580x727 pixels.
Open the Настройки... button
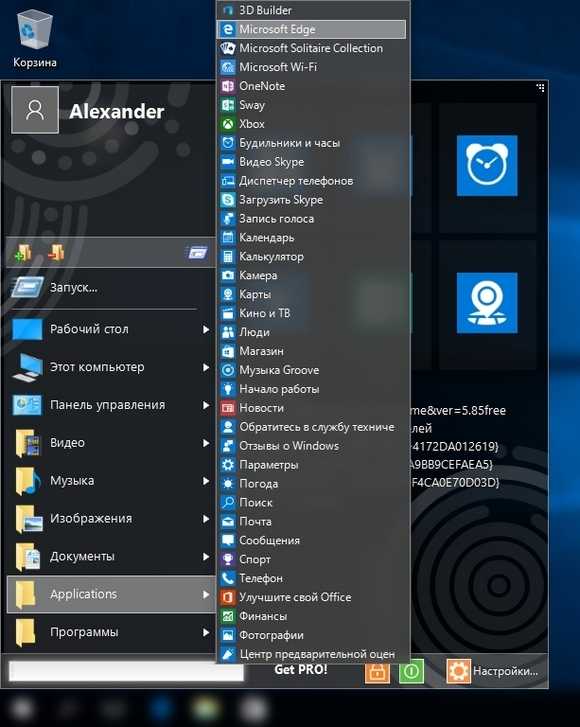click(x=493, y=671)
